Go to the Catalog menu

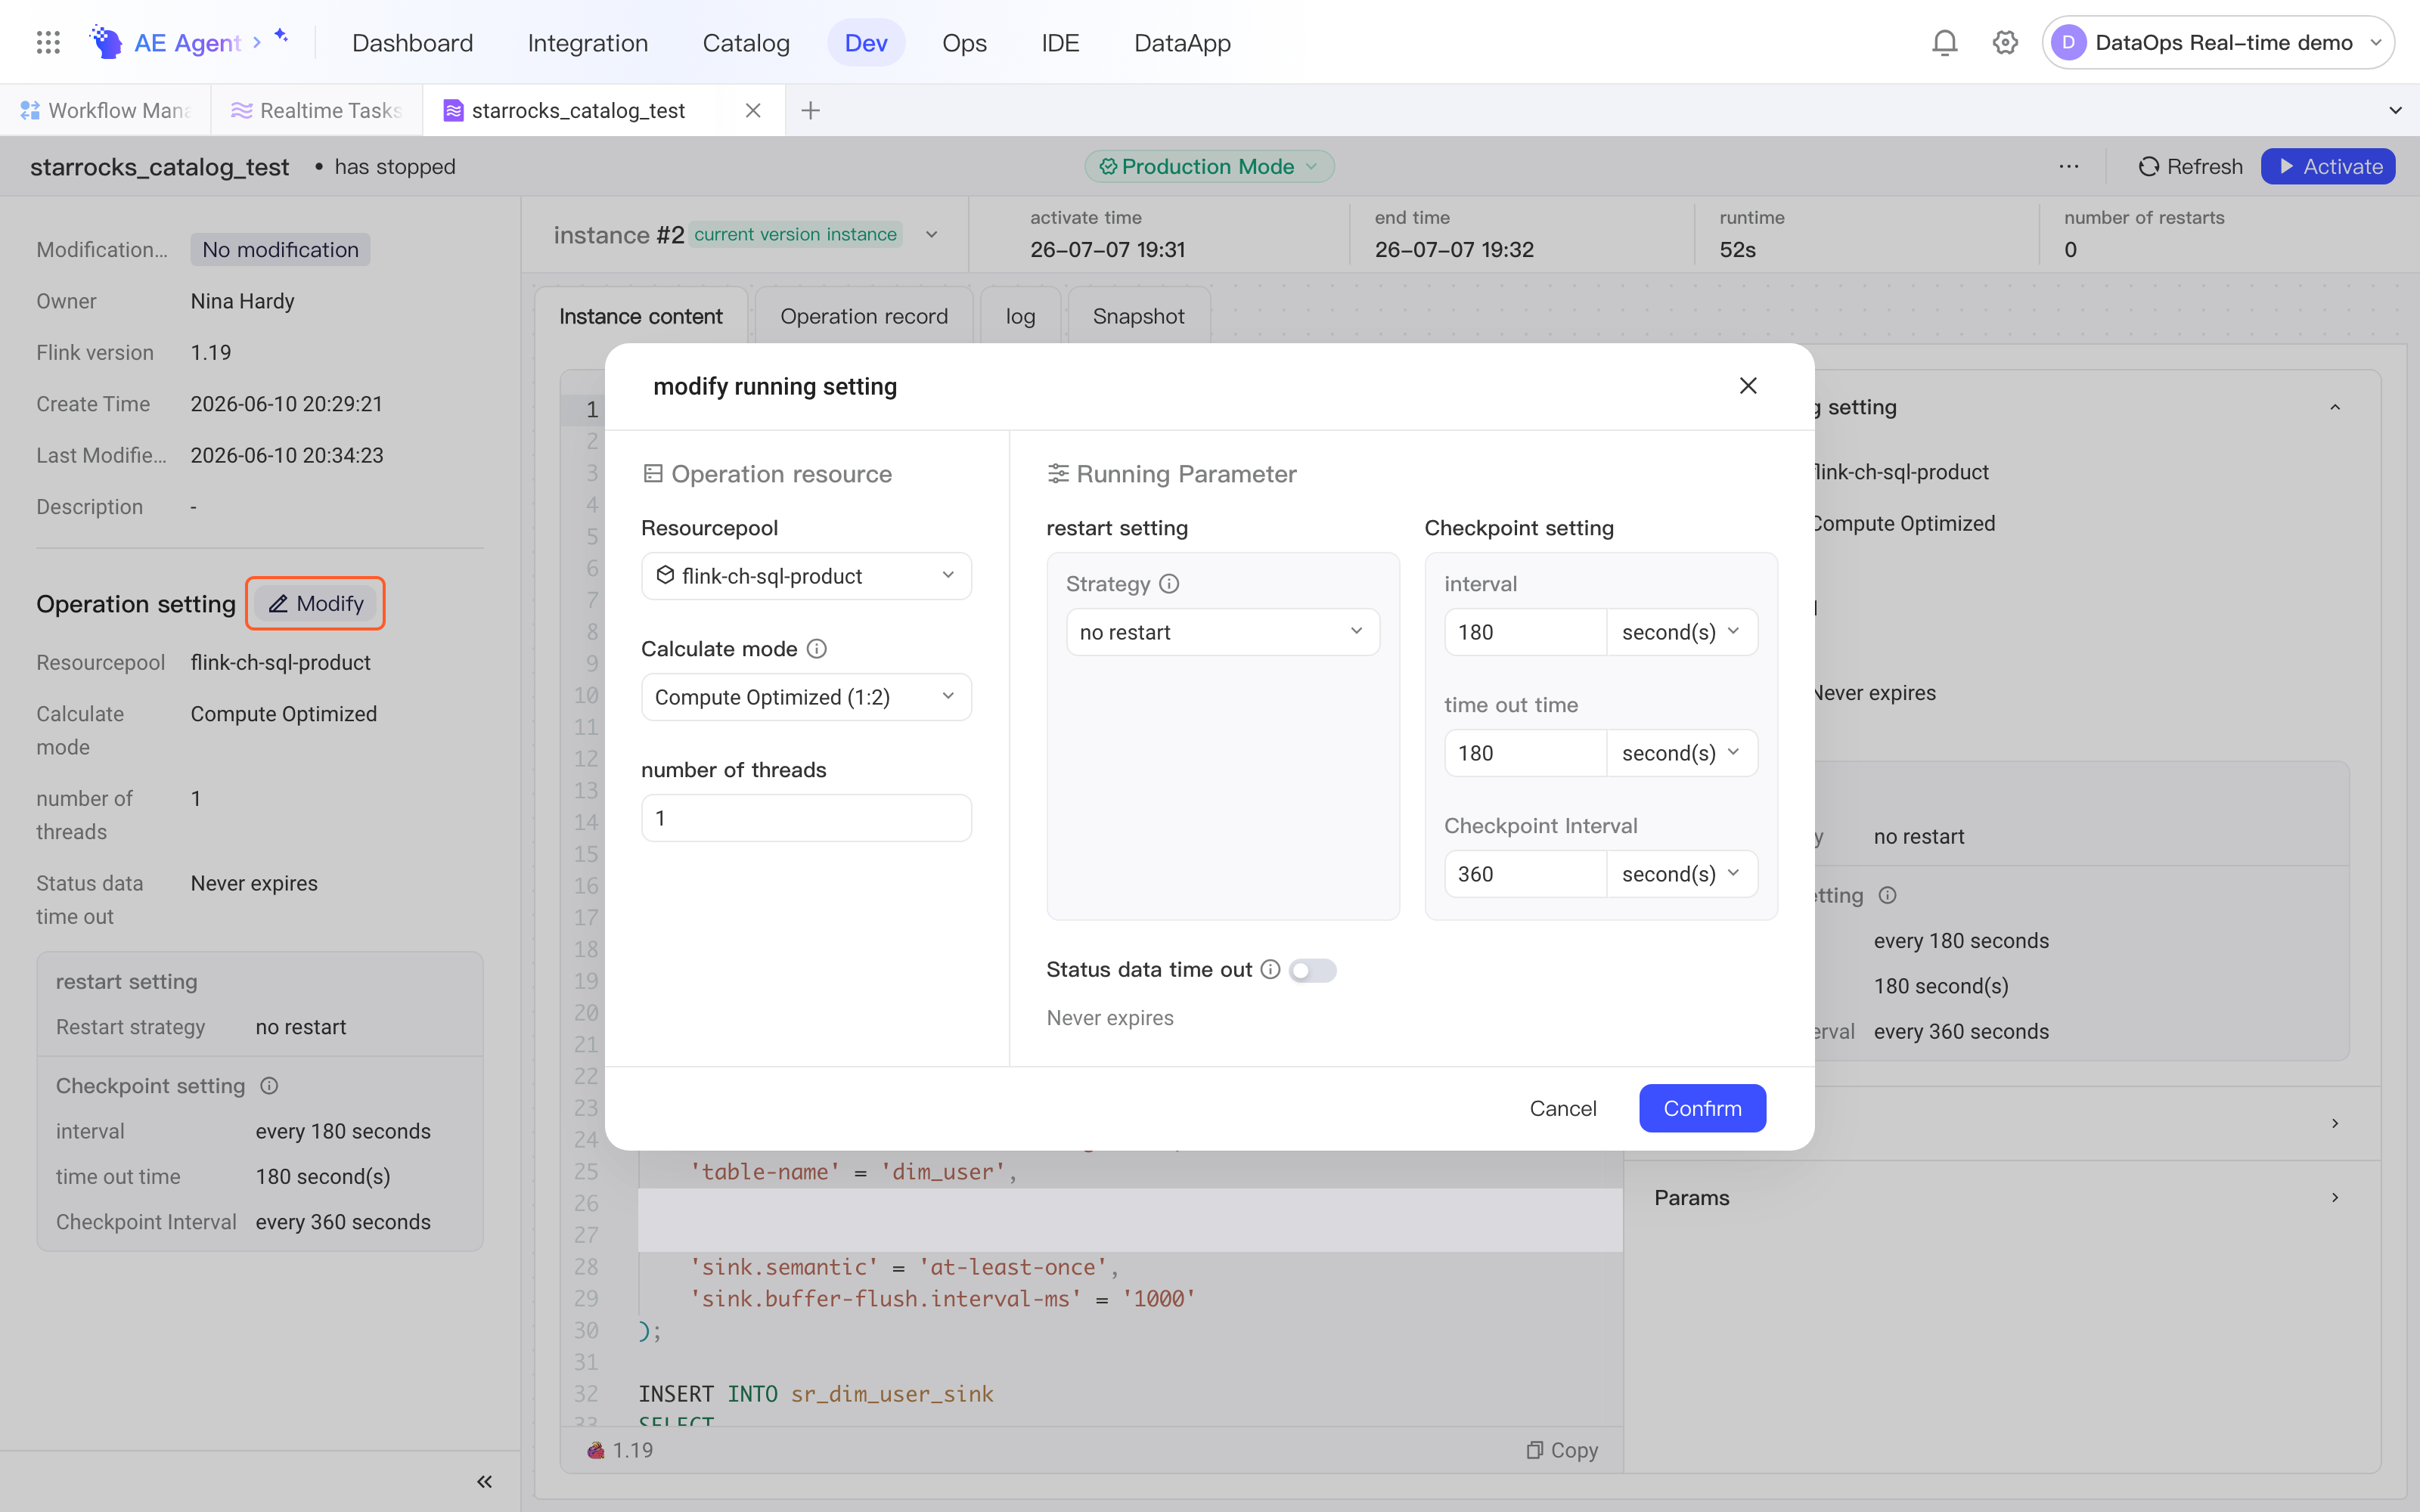746,43
